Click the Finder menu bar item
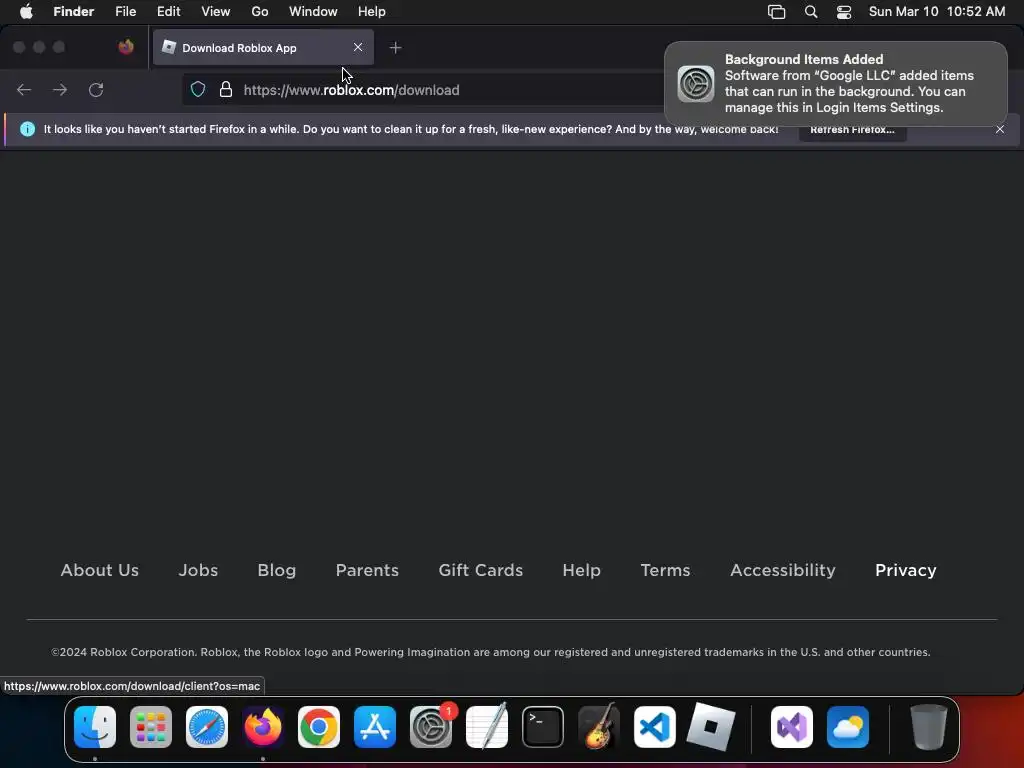Image resolution: width=1024 pixels, height=768 pixels. coord(73,12)
